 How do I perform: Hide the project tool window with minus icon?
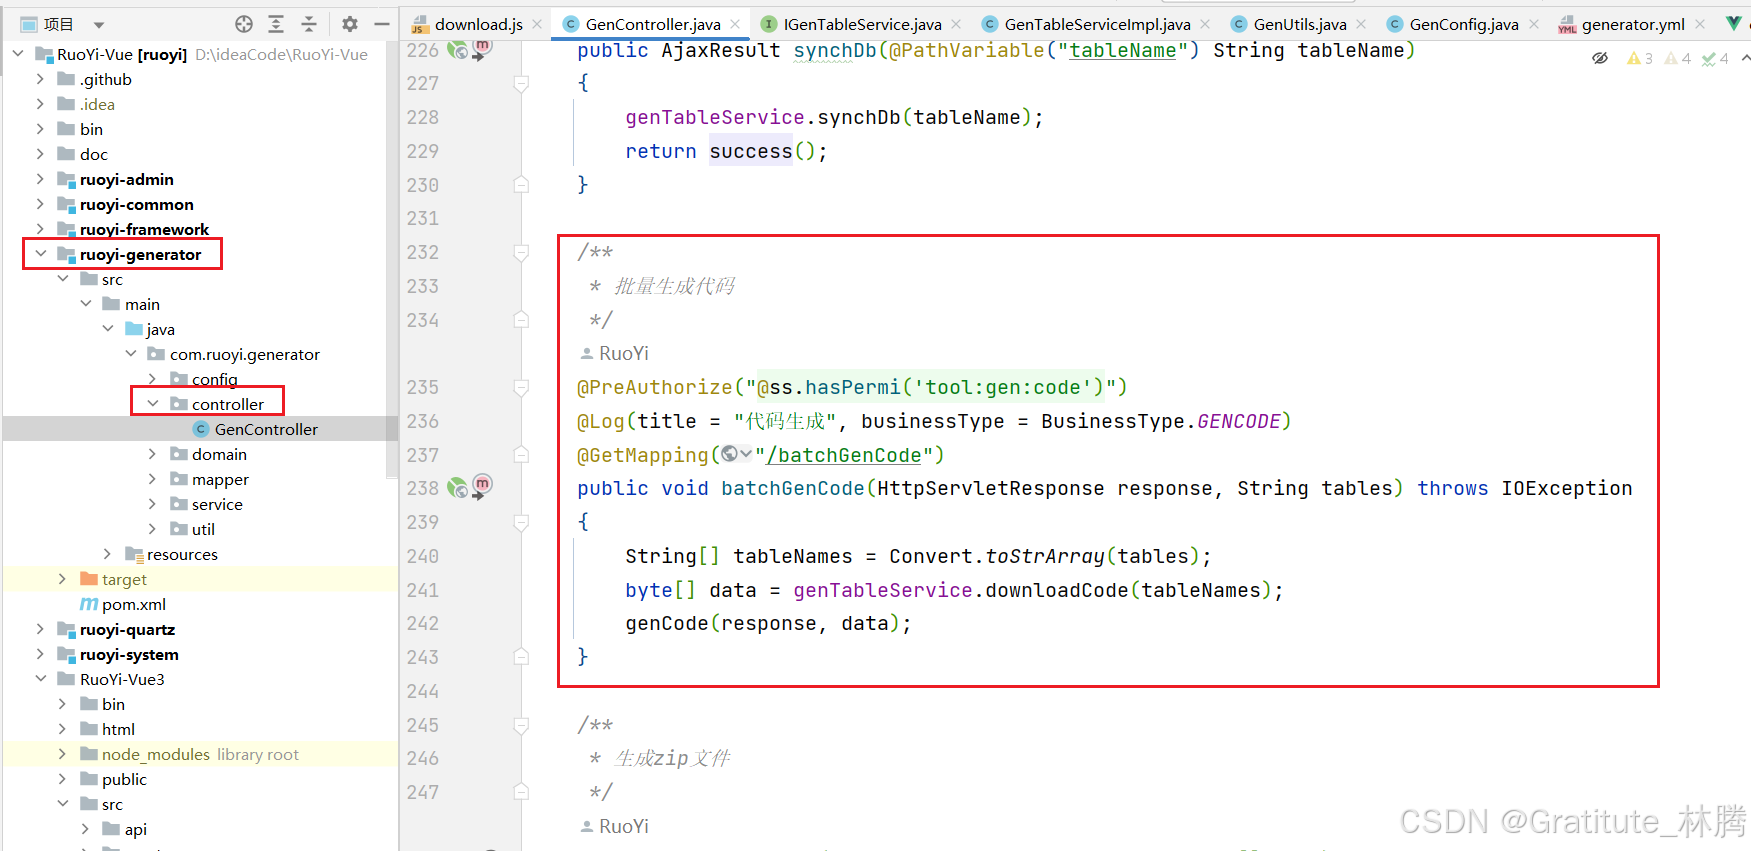382,24
